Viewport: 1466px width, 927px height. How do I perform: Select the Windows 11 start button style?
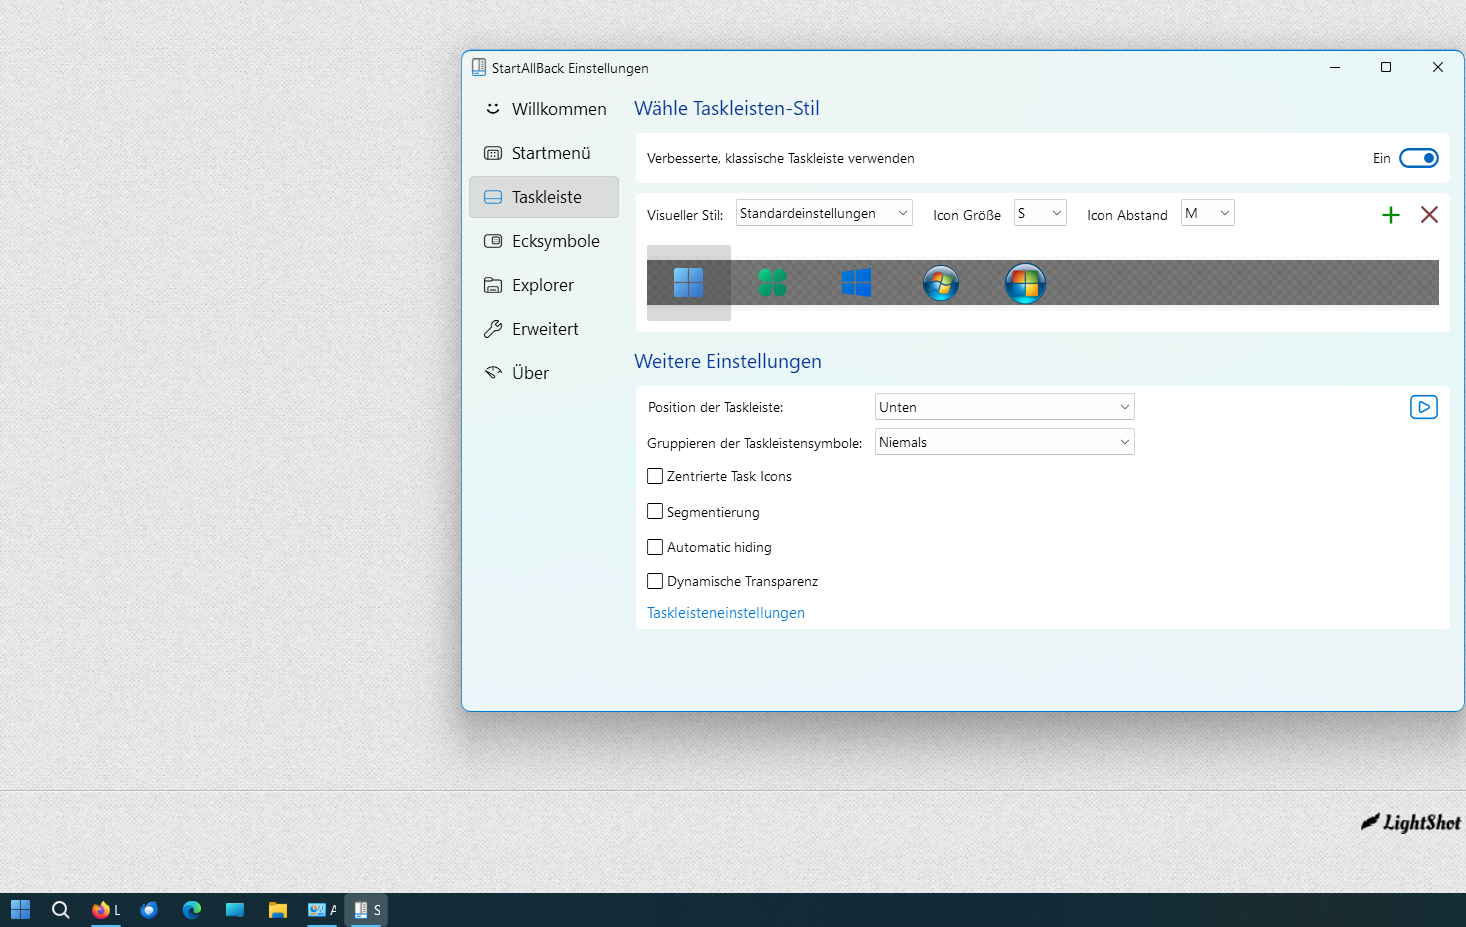688,283
